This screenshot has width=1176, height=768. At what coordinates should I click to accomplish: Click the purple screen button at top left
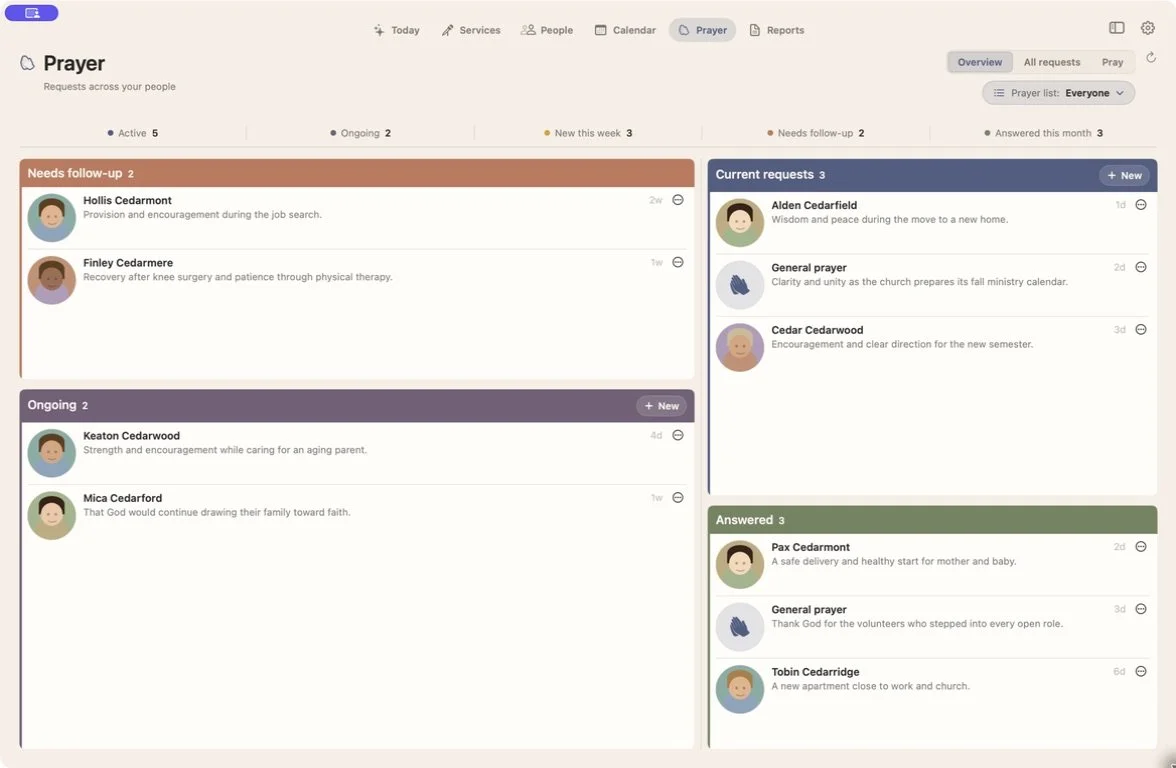click(32, 13)
